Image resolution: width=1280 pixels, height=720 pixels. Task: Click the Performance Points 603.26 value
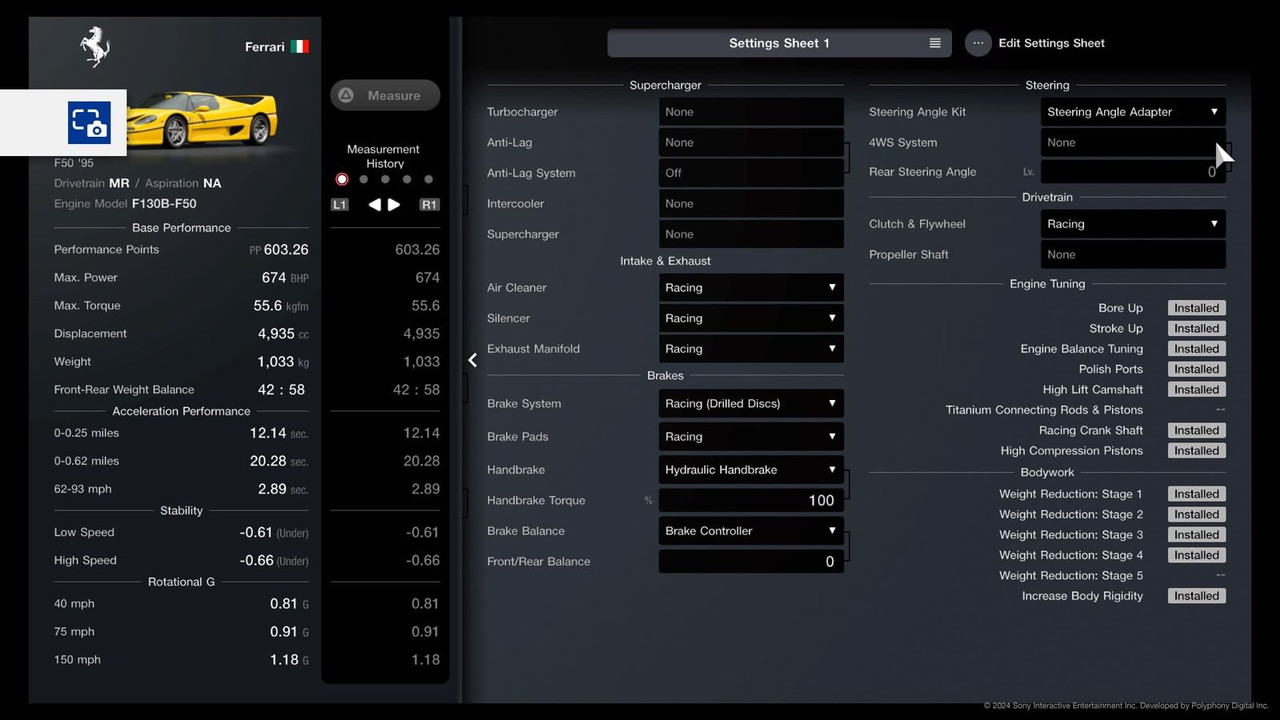pyautogui.click(x=286, y=250)
